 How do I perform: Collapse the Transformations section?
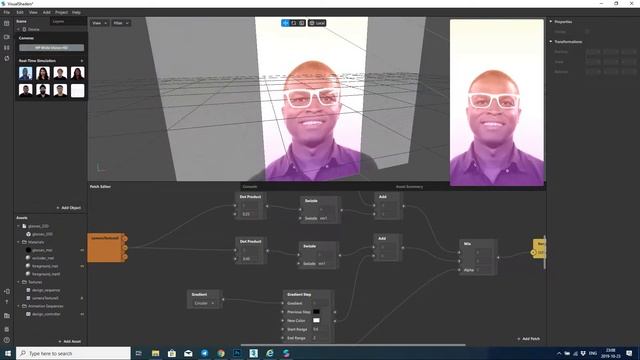551,42
